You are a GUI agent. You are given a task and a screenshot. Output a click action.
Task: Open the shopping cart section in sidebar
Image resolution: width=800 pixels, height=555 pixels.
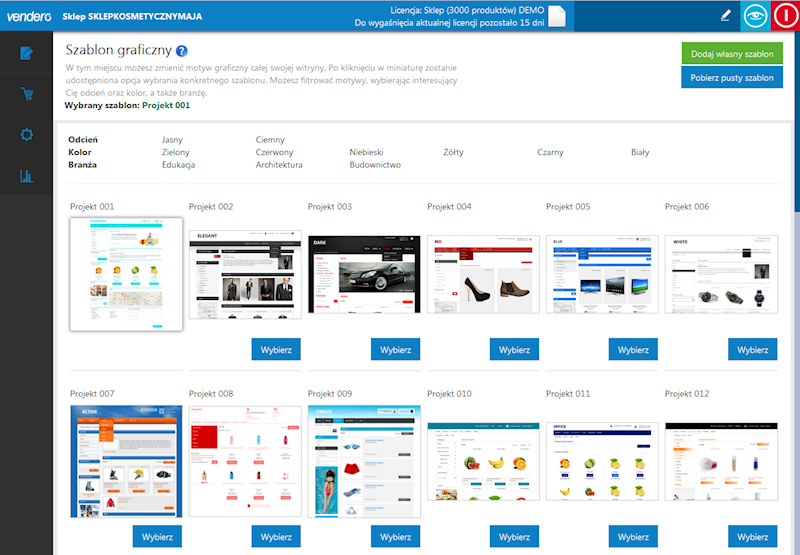(27, 94)
